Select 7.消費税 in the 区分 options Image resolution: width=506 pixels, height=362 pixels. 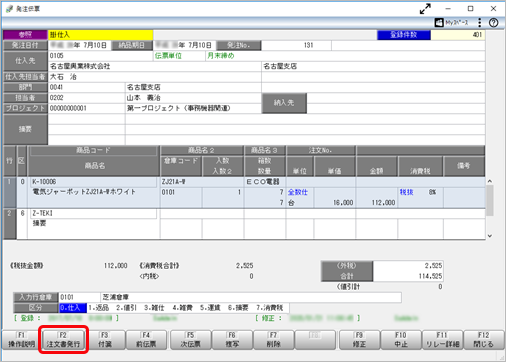(x=269, y=308)
